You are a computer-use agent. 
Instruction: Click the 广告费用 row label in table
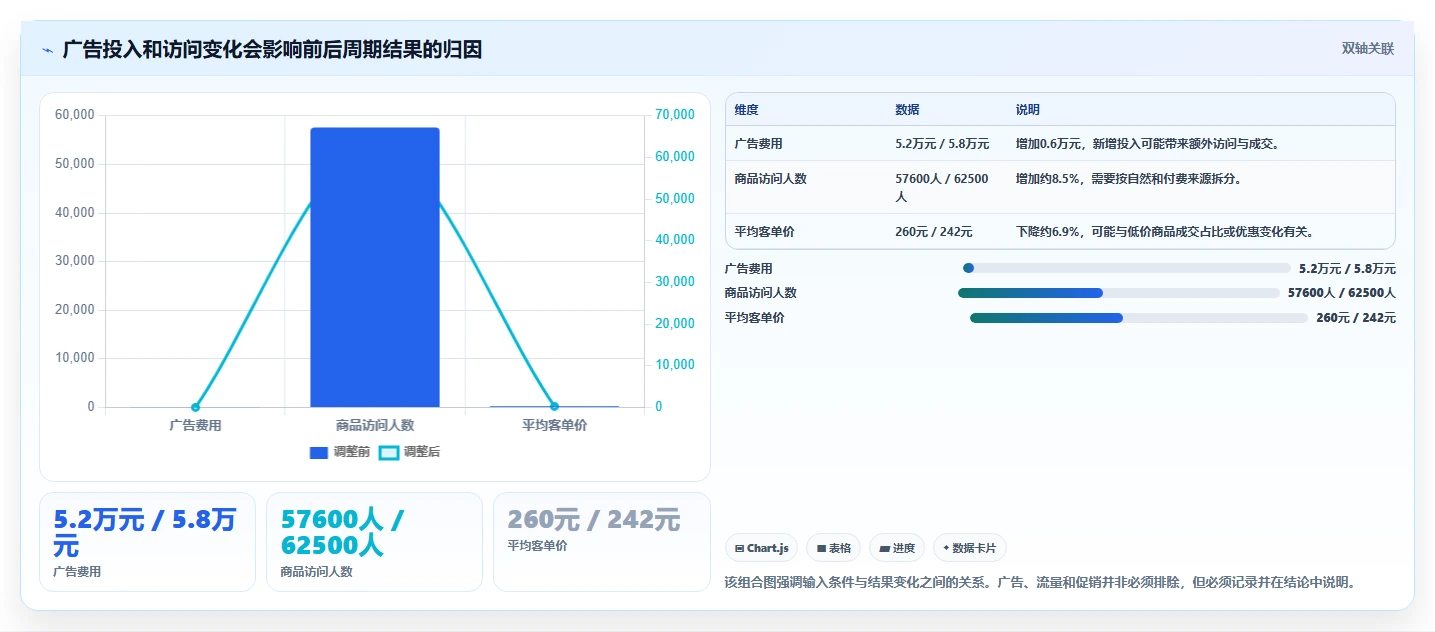(x=758, y=144)
